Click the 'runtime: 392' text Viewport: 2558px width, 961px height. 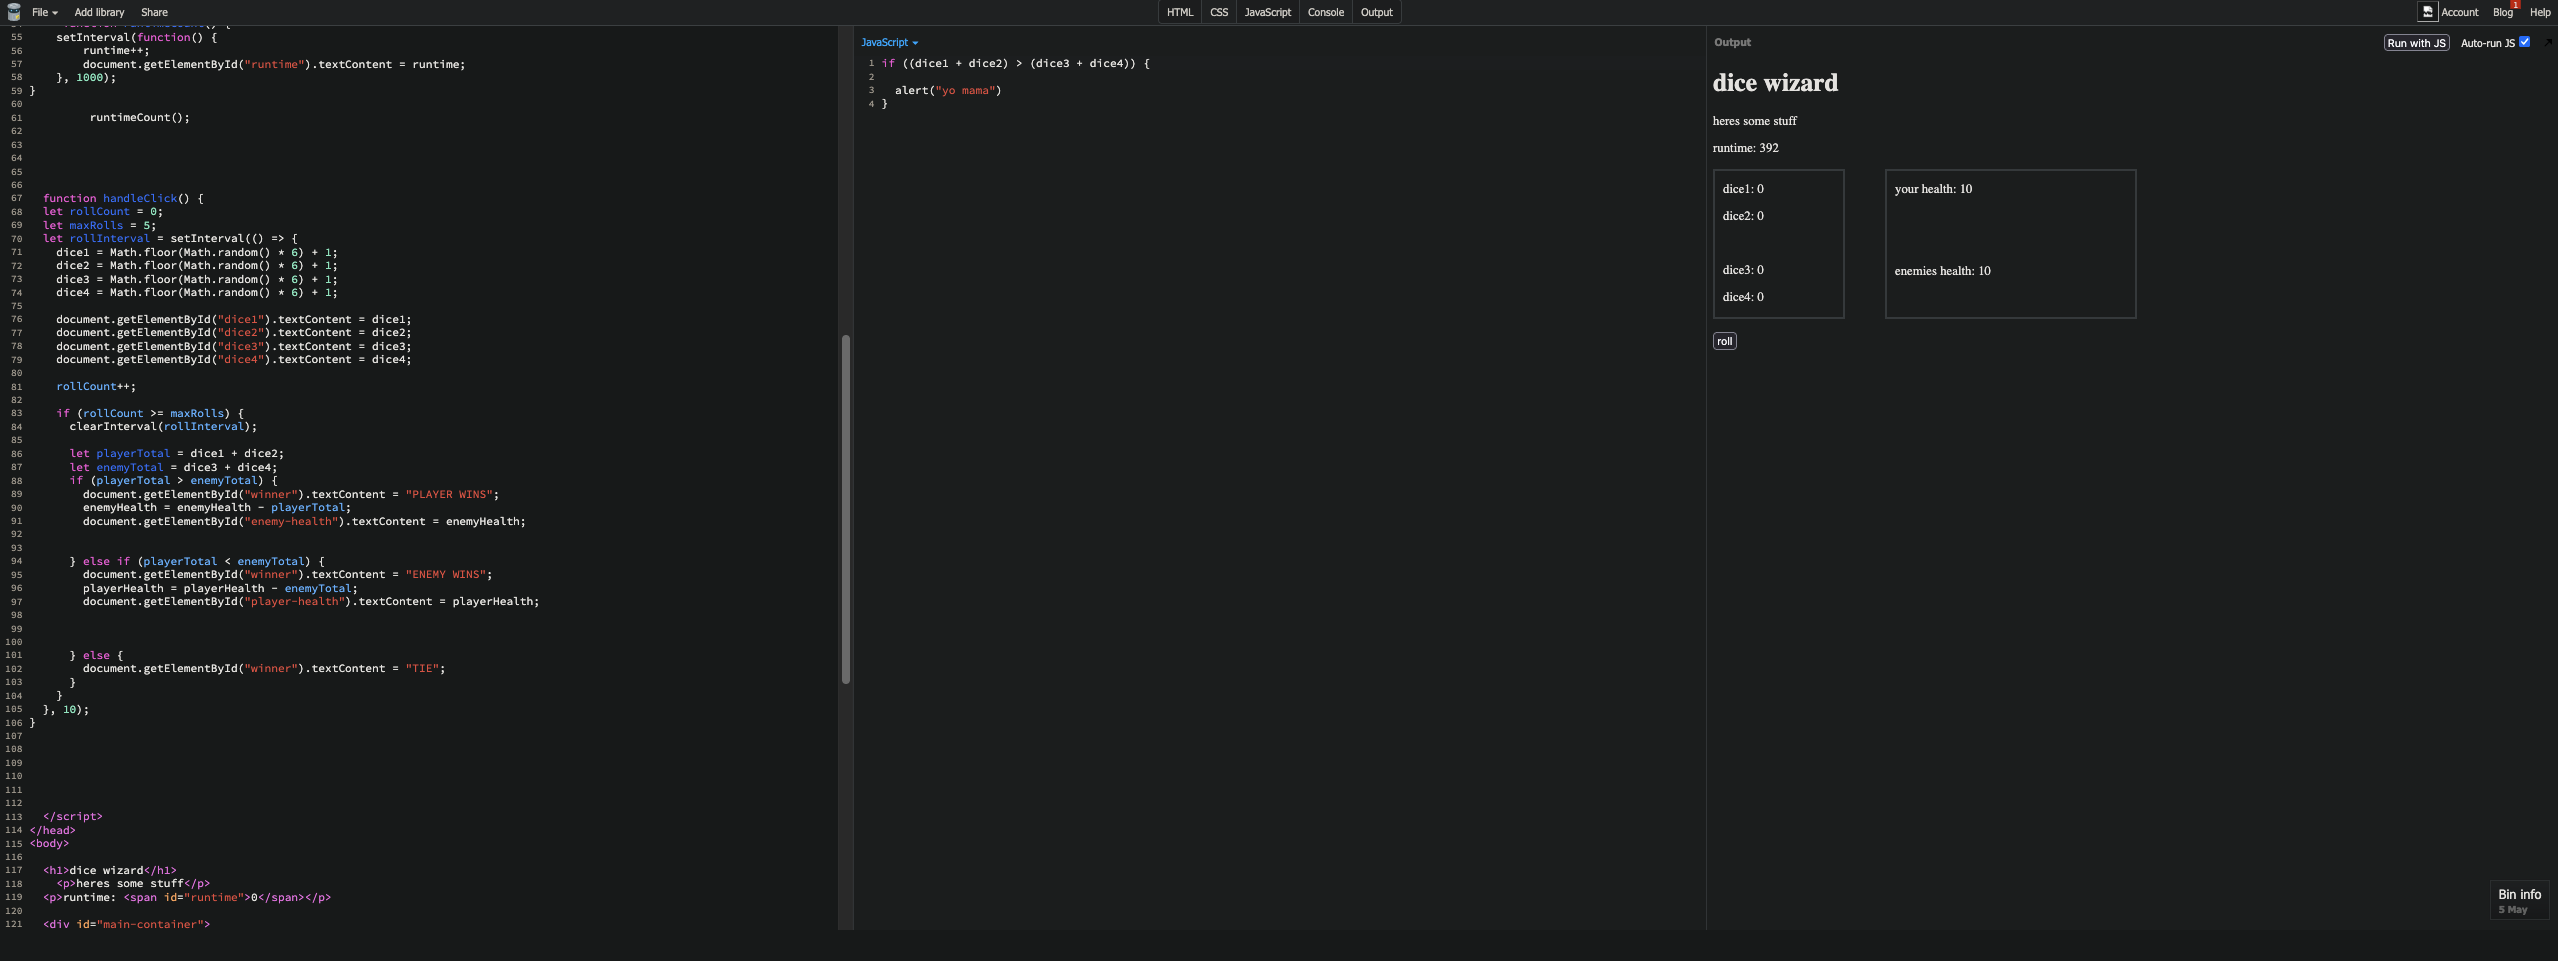pyautogui.click(x=1745, y=148)
